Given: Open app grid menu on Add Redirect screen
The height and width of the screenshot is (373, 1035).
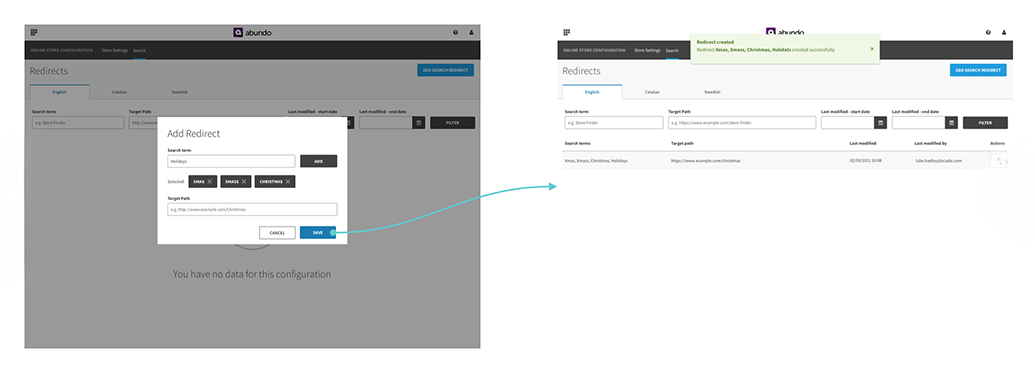Looking at the screenshot, I should pos(34,32).
